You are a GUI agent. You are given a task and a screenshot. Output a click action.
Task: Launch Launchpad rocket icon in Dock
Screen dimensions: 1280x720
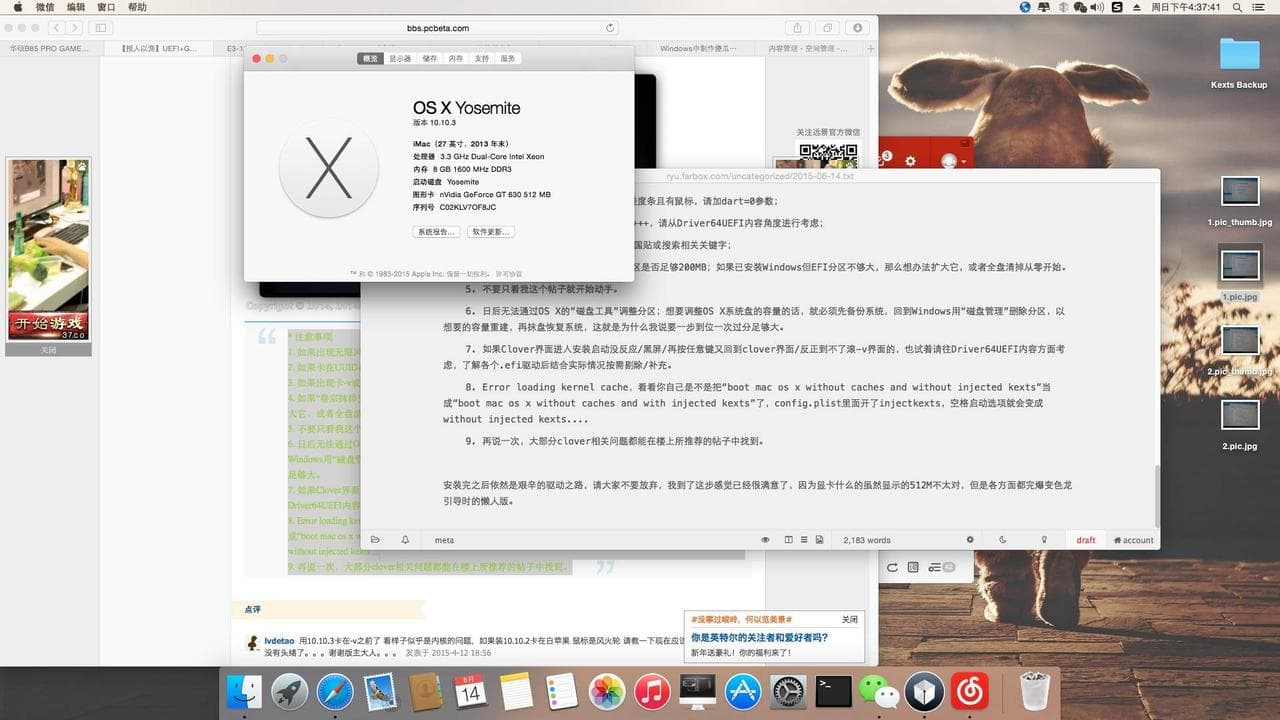pos(290,691)
